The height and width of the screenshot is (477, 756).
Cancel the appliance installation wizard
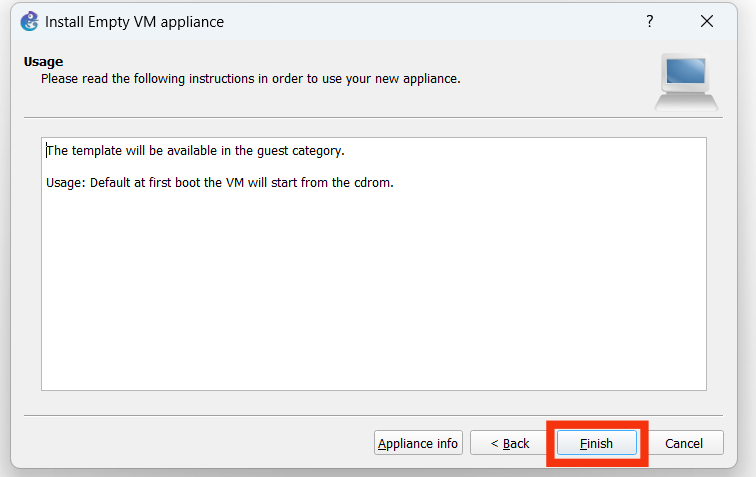coord(684,443)
